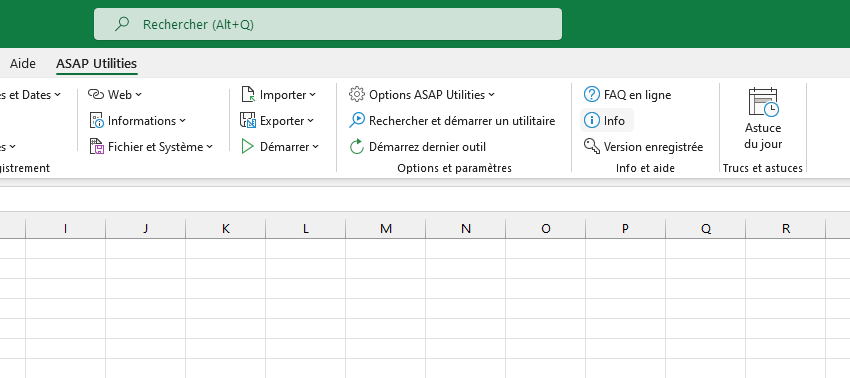Open Astuce du jour label

(x=763, y=136)
